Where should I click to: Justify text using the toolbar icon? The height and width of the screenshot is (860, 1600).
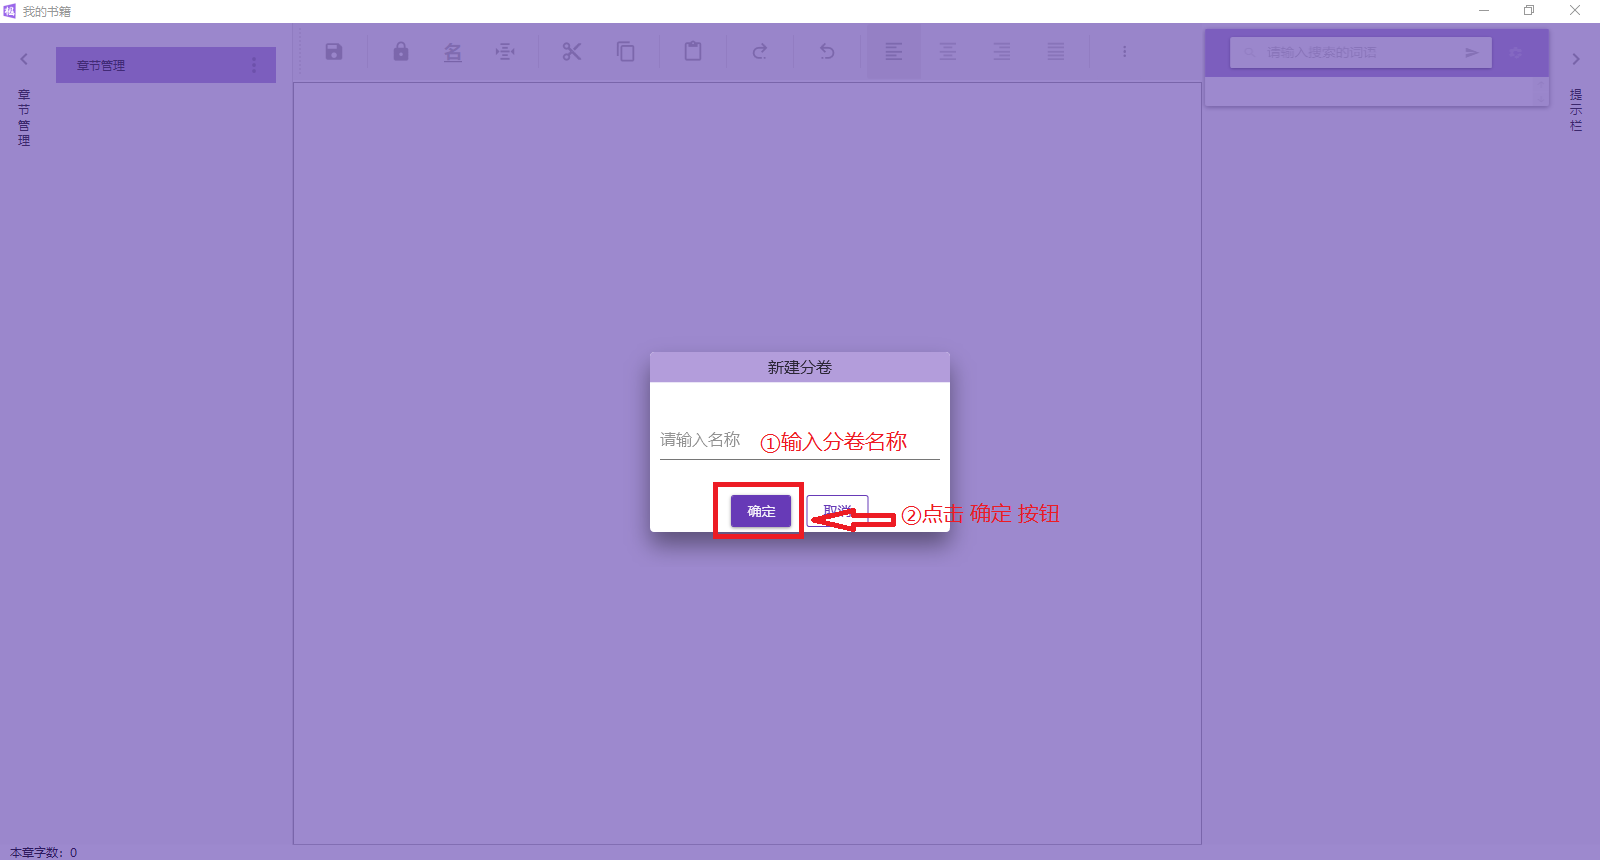pyautogui.click(x=1056, y=52)
